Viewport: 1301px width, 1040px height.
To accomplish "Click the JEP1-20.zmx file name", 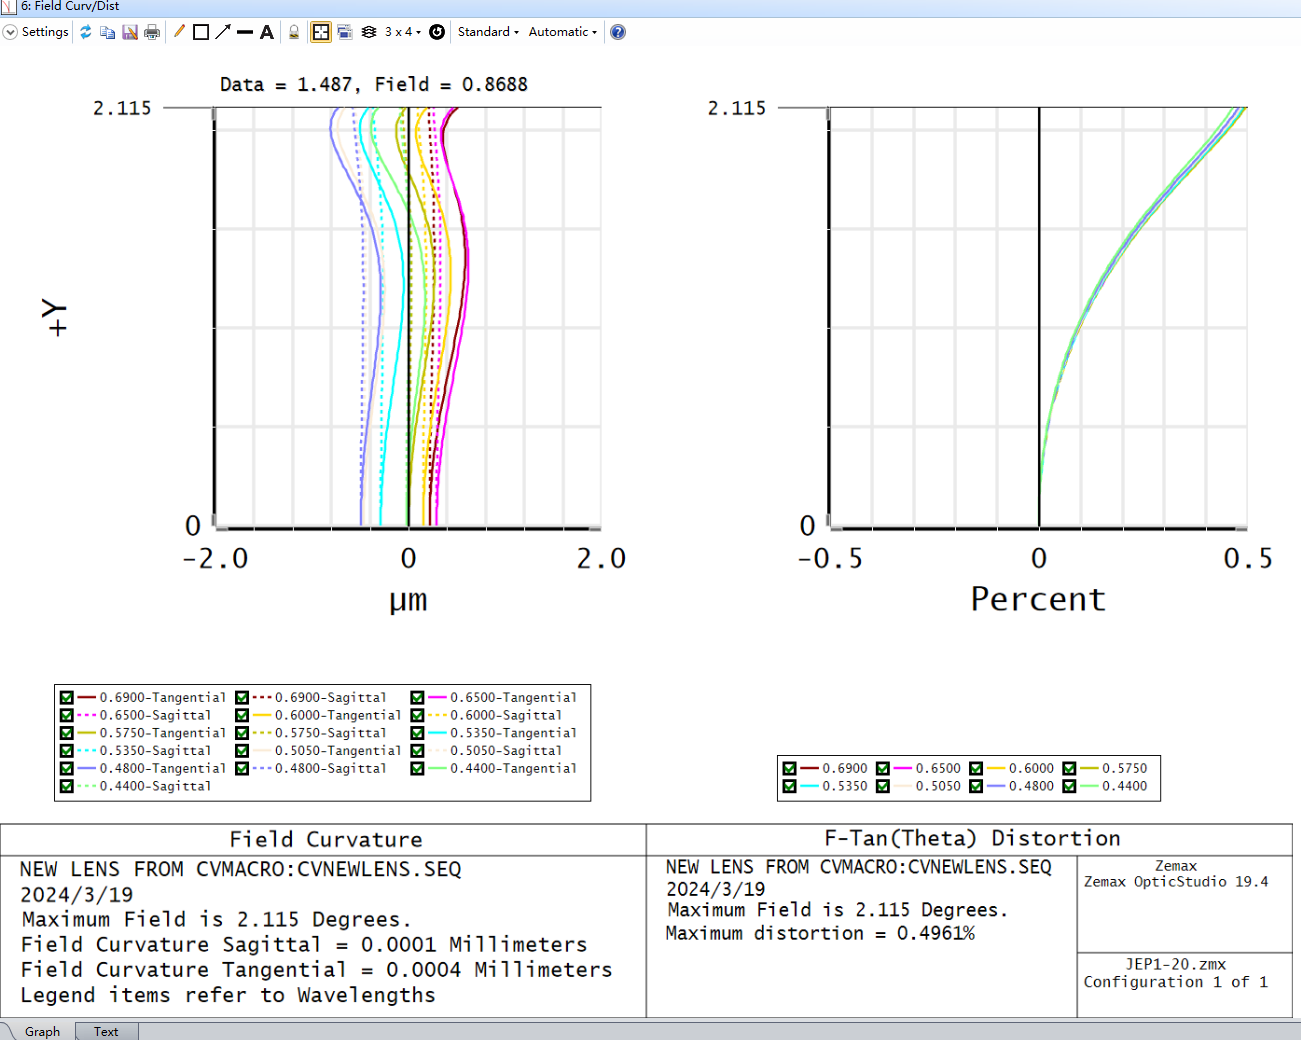I will tap(1176, 965).
